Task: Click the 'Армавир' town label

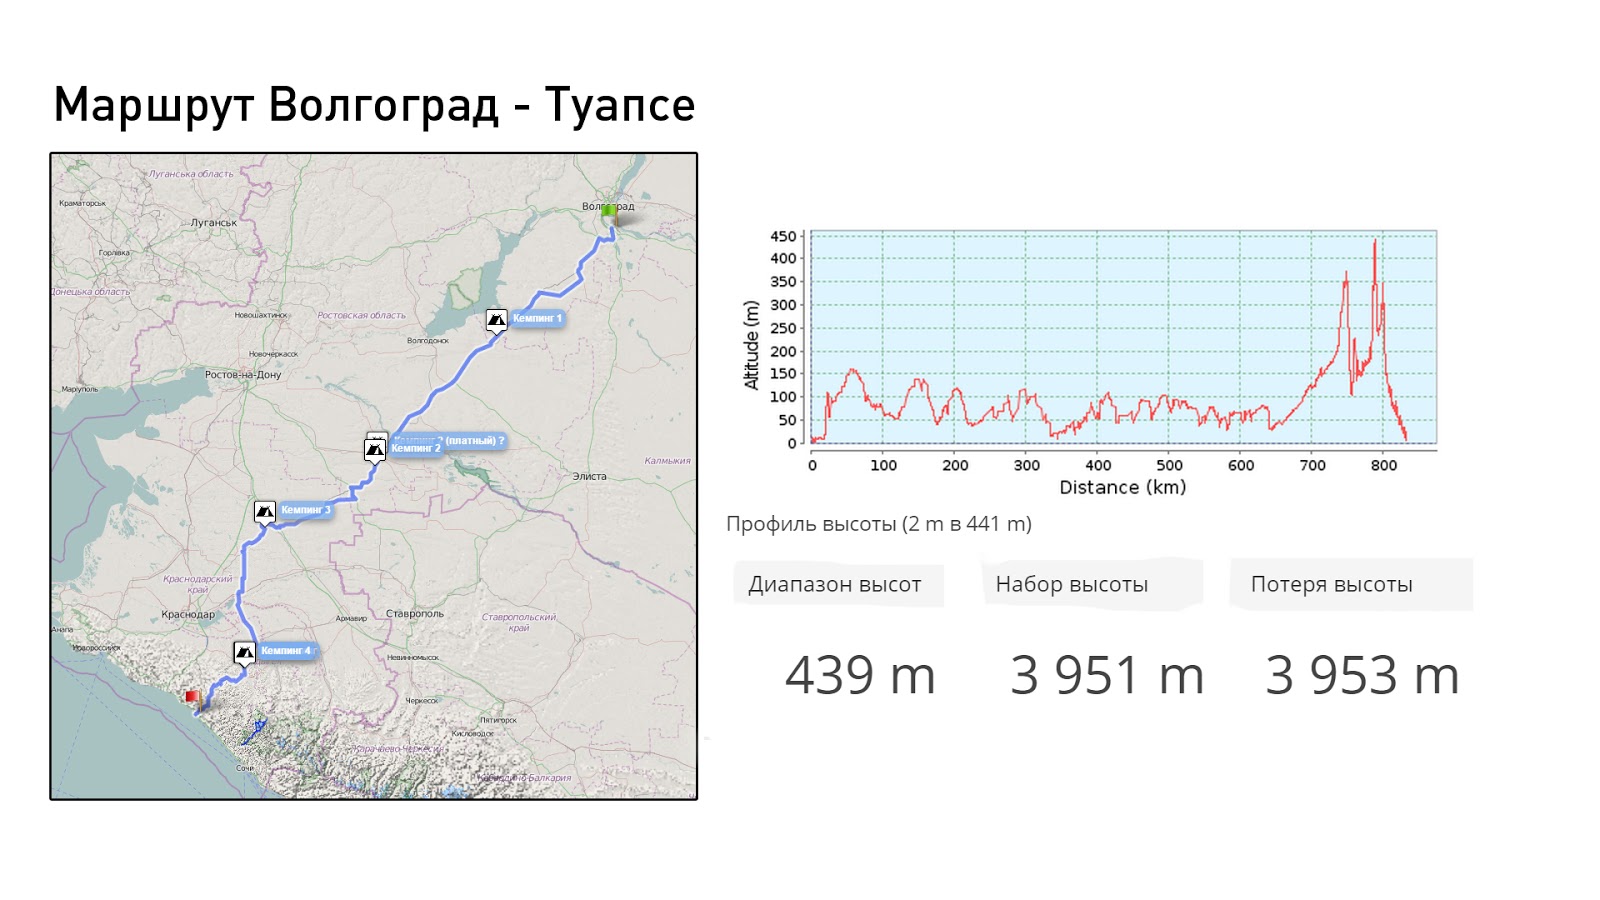Action: point(351,618)
